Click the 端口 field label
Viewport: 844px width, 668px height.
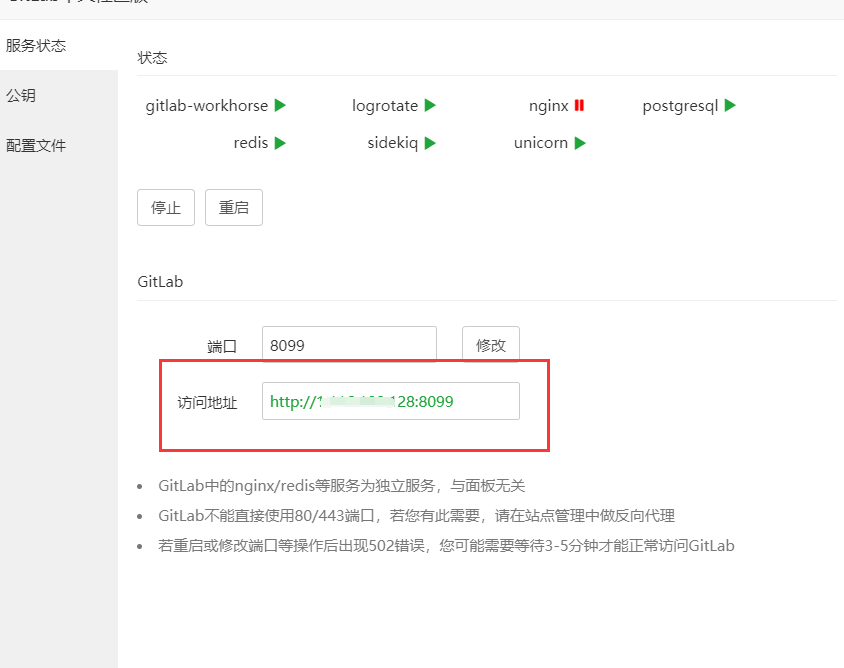pyautogui.click(x=222, y=346)
